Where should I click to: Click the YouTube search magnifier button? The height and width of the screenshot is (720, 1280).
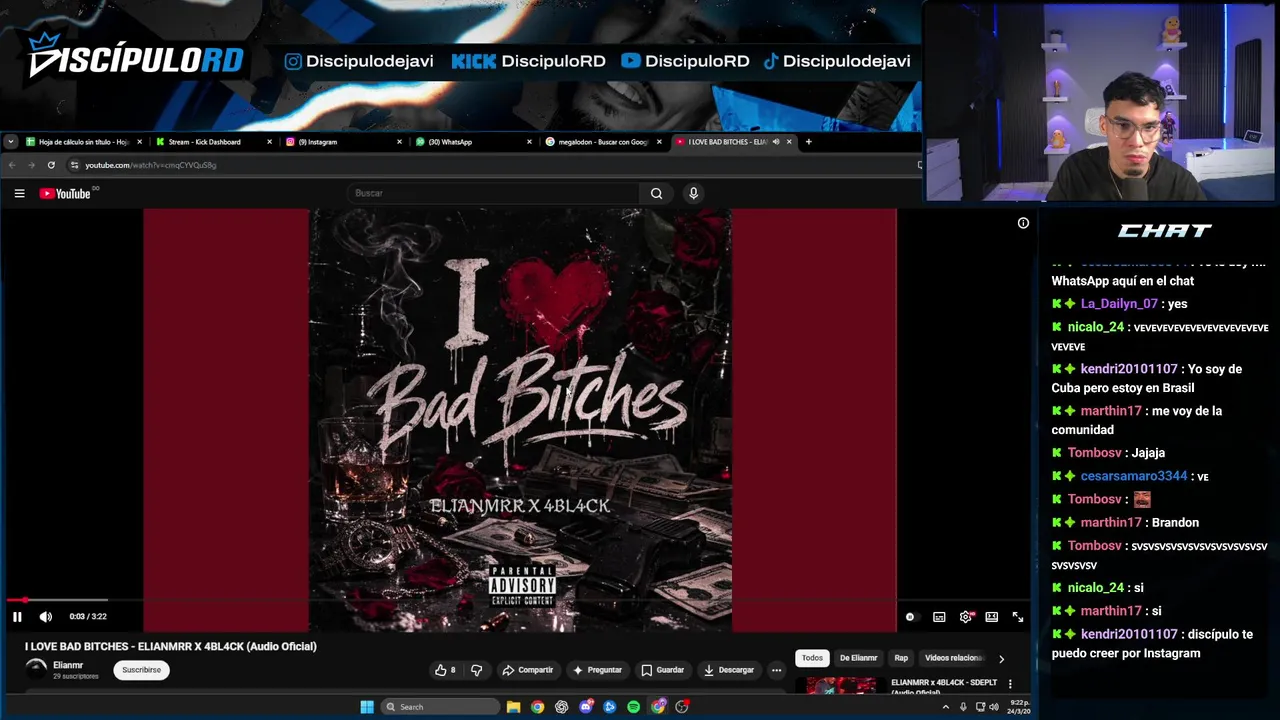point(656,193)
